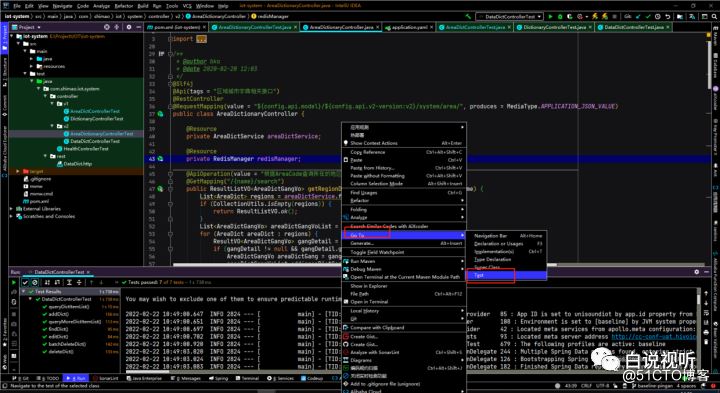Click Git rollback arrow icon

667,17
